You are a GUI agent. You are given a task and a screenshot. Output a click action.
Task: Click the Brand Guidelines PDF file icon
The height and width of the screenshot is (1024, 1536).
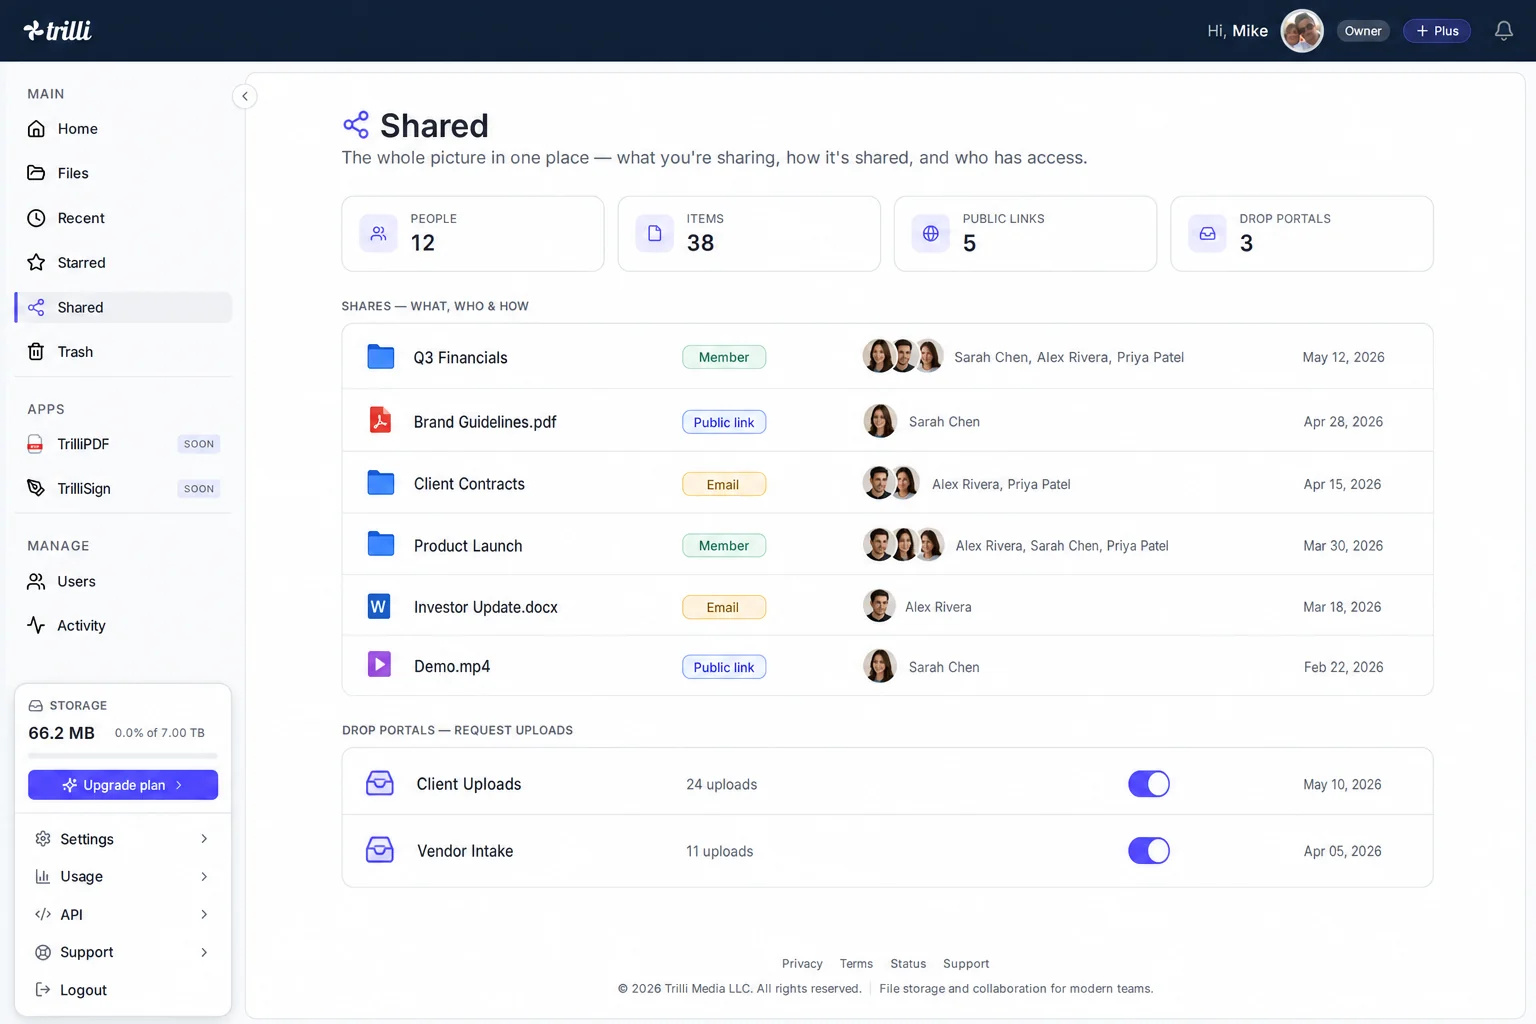pos(380,420)
